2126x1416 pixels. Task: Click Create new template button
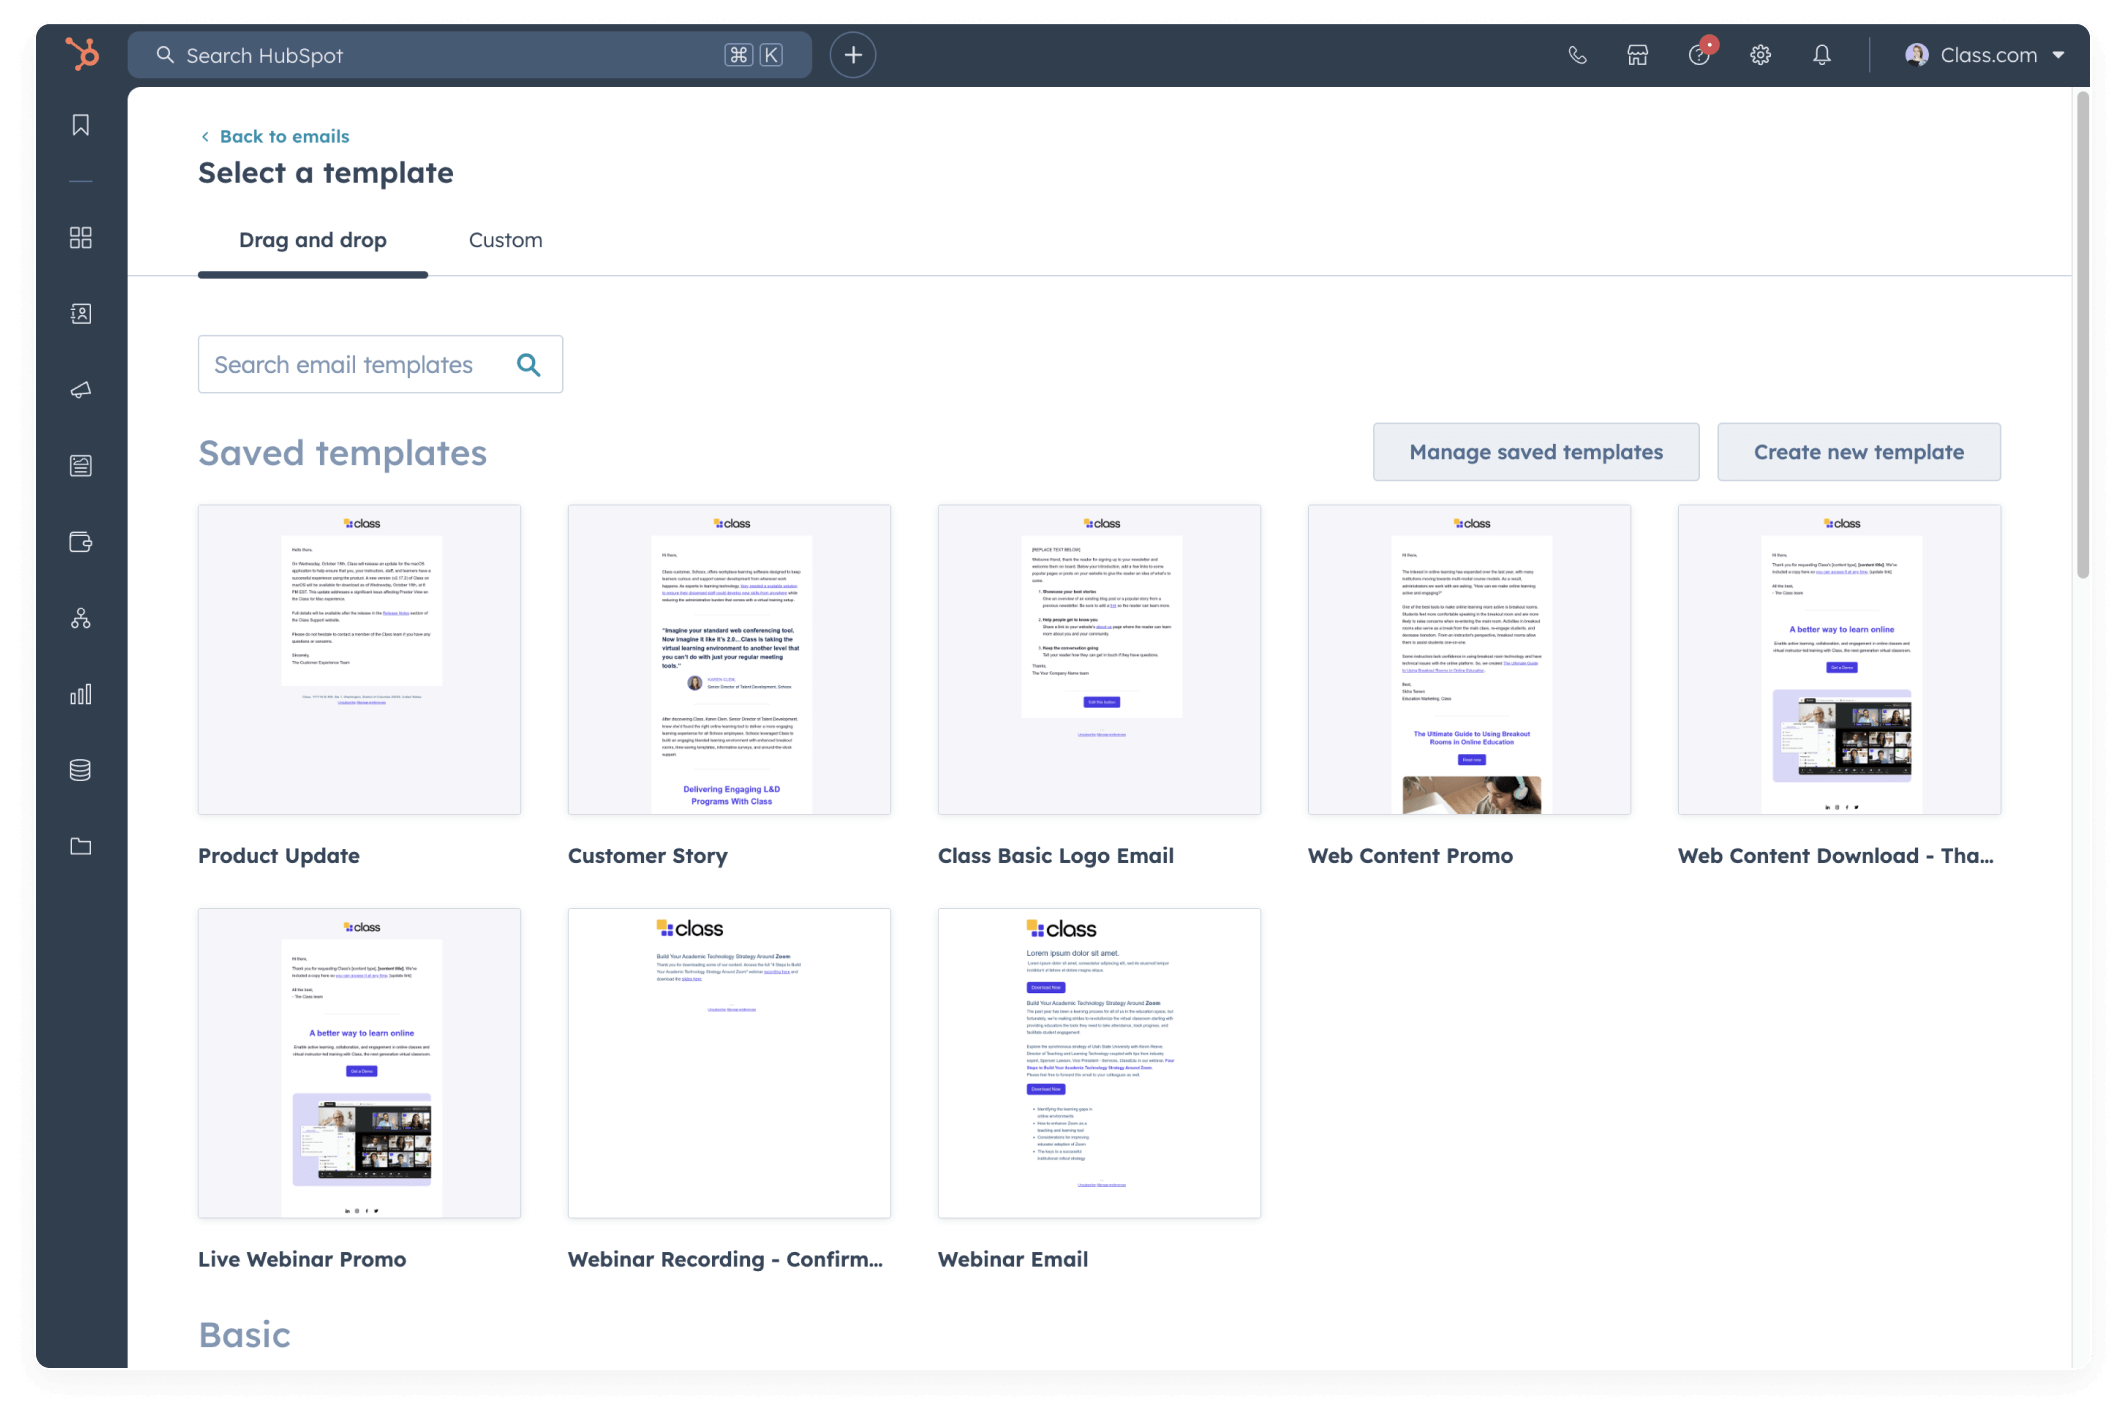pyautogui.click(x=1858, y=452)
